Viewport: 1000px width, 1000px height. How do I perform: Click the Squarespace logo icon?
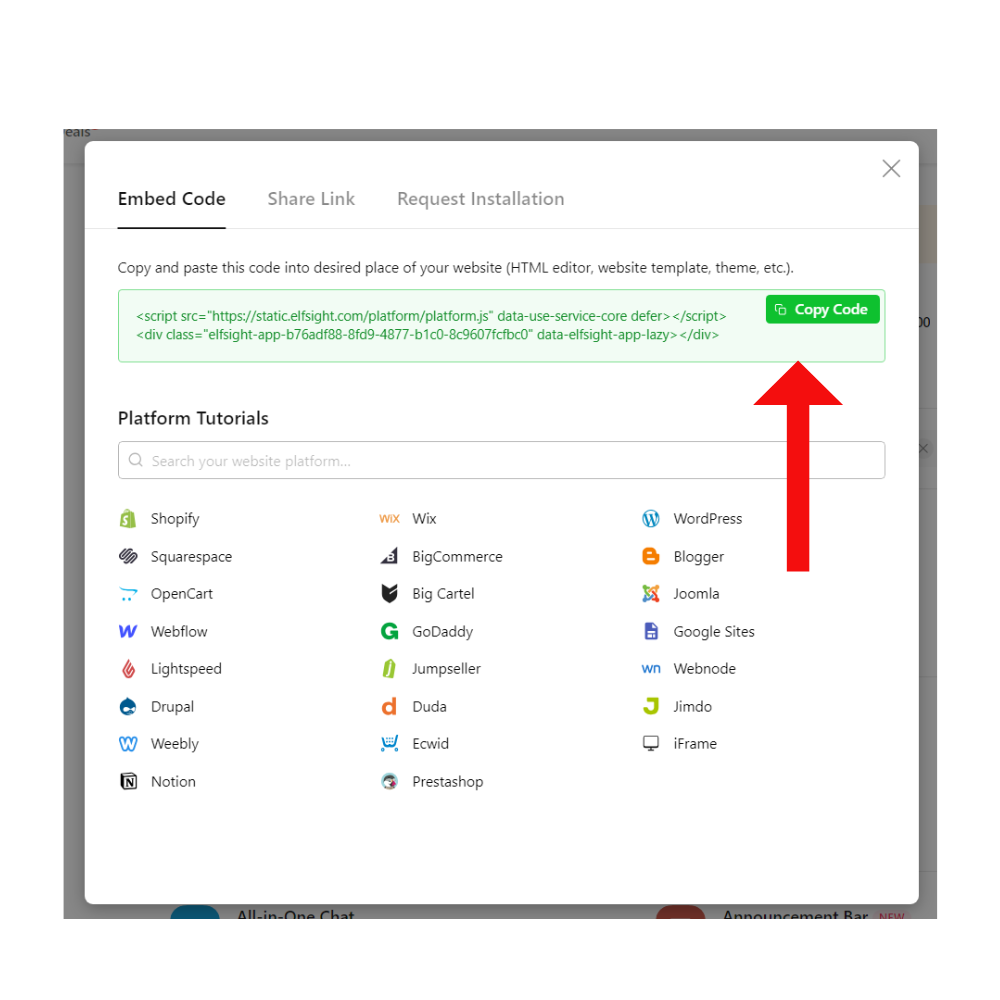coord(128,556)
